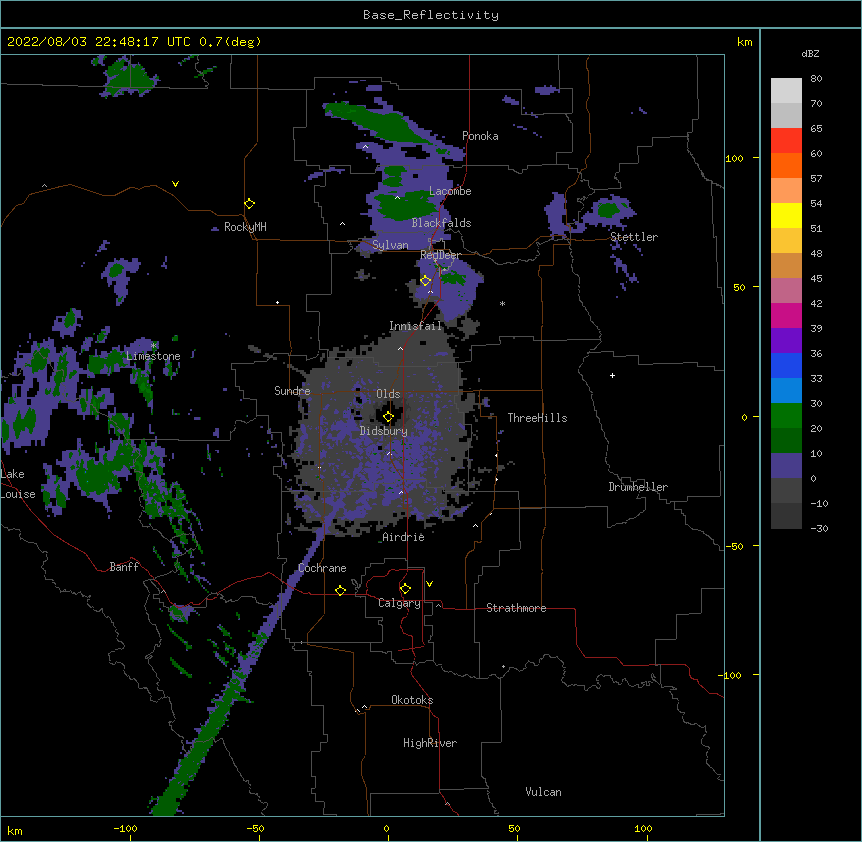Image resolution: width=862 pixels, height=842 pixels.
Task: Pick the magenta 39 dBZ legend swatch
Action: [786, 315]
